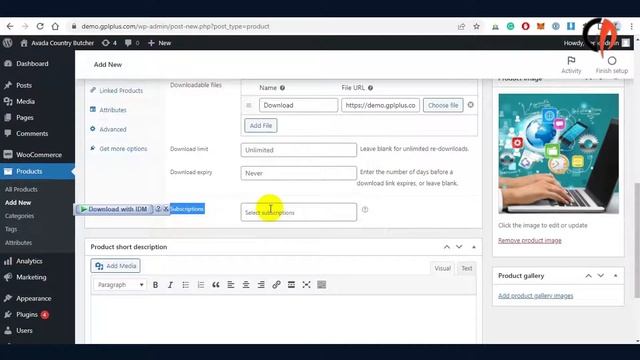The width and height of the screenshot is (640, 360).
Task: Move Product gallery panel down
Action: pos(600,276)
